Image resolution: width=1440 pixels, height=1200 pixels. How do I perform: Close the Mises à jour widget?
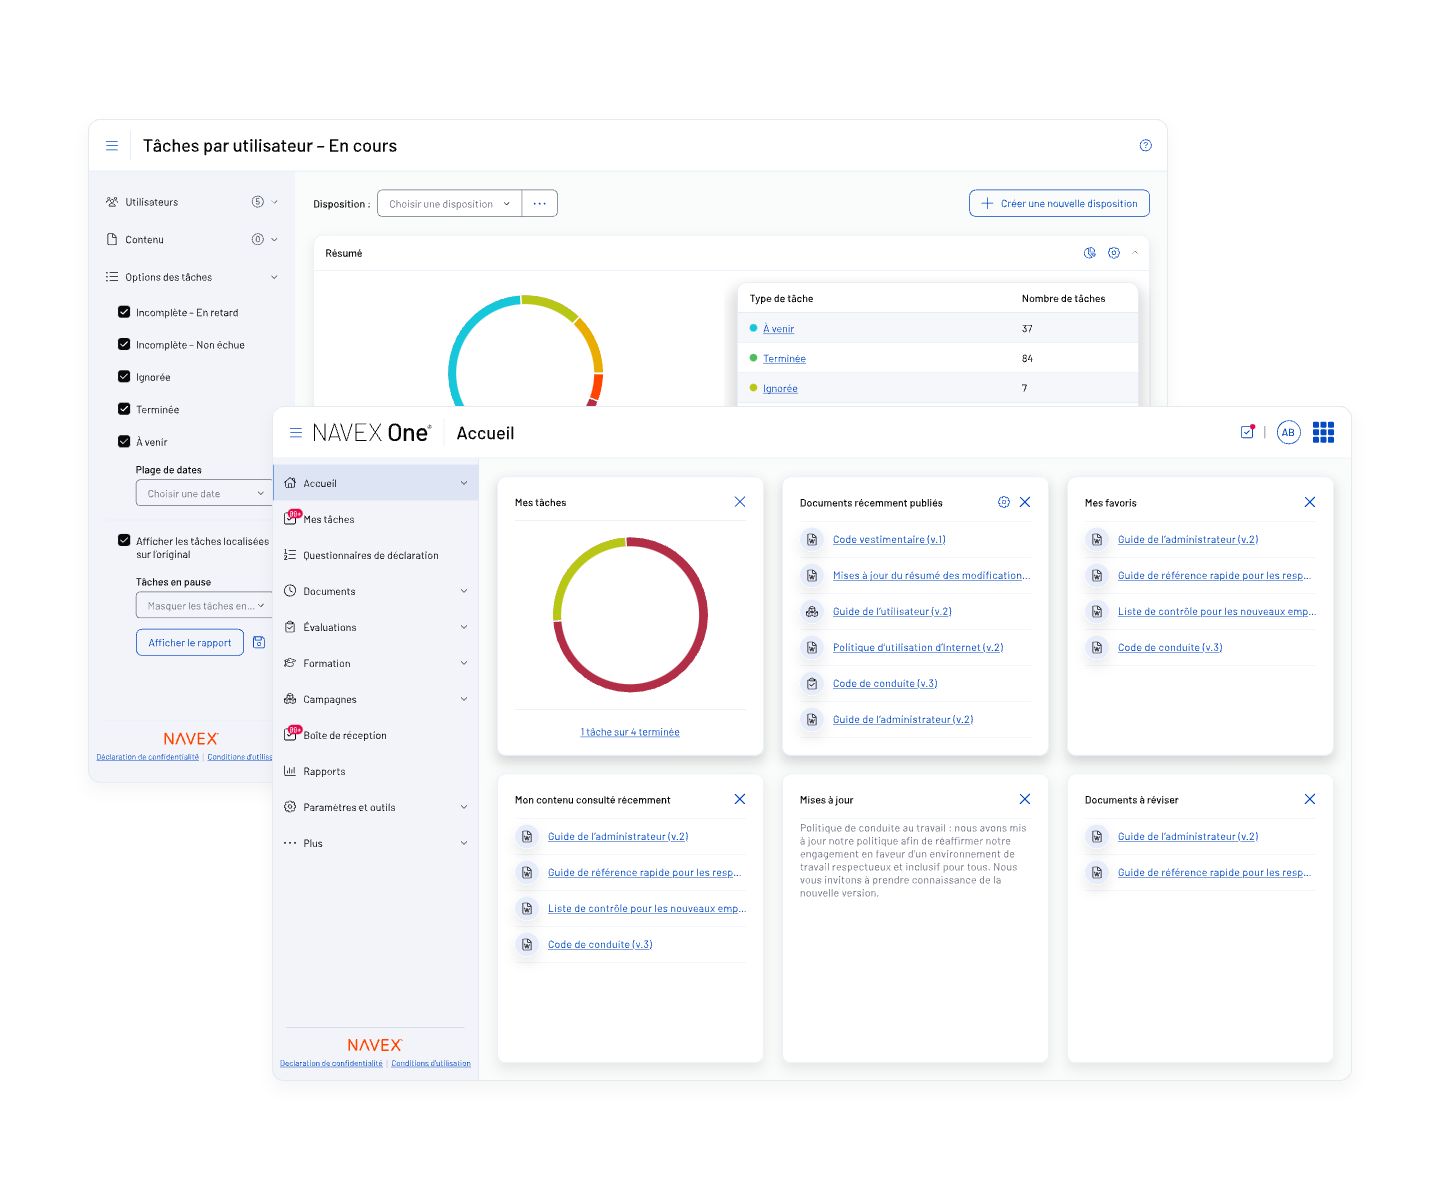pyautogui.click(x=1025, y=799)
